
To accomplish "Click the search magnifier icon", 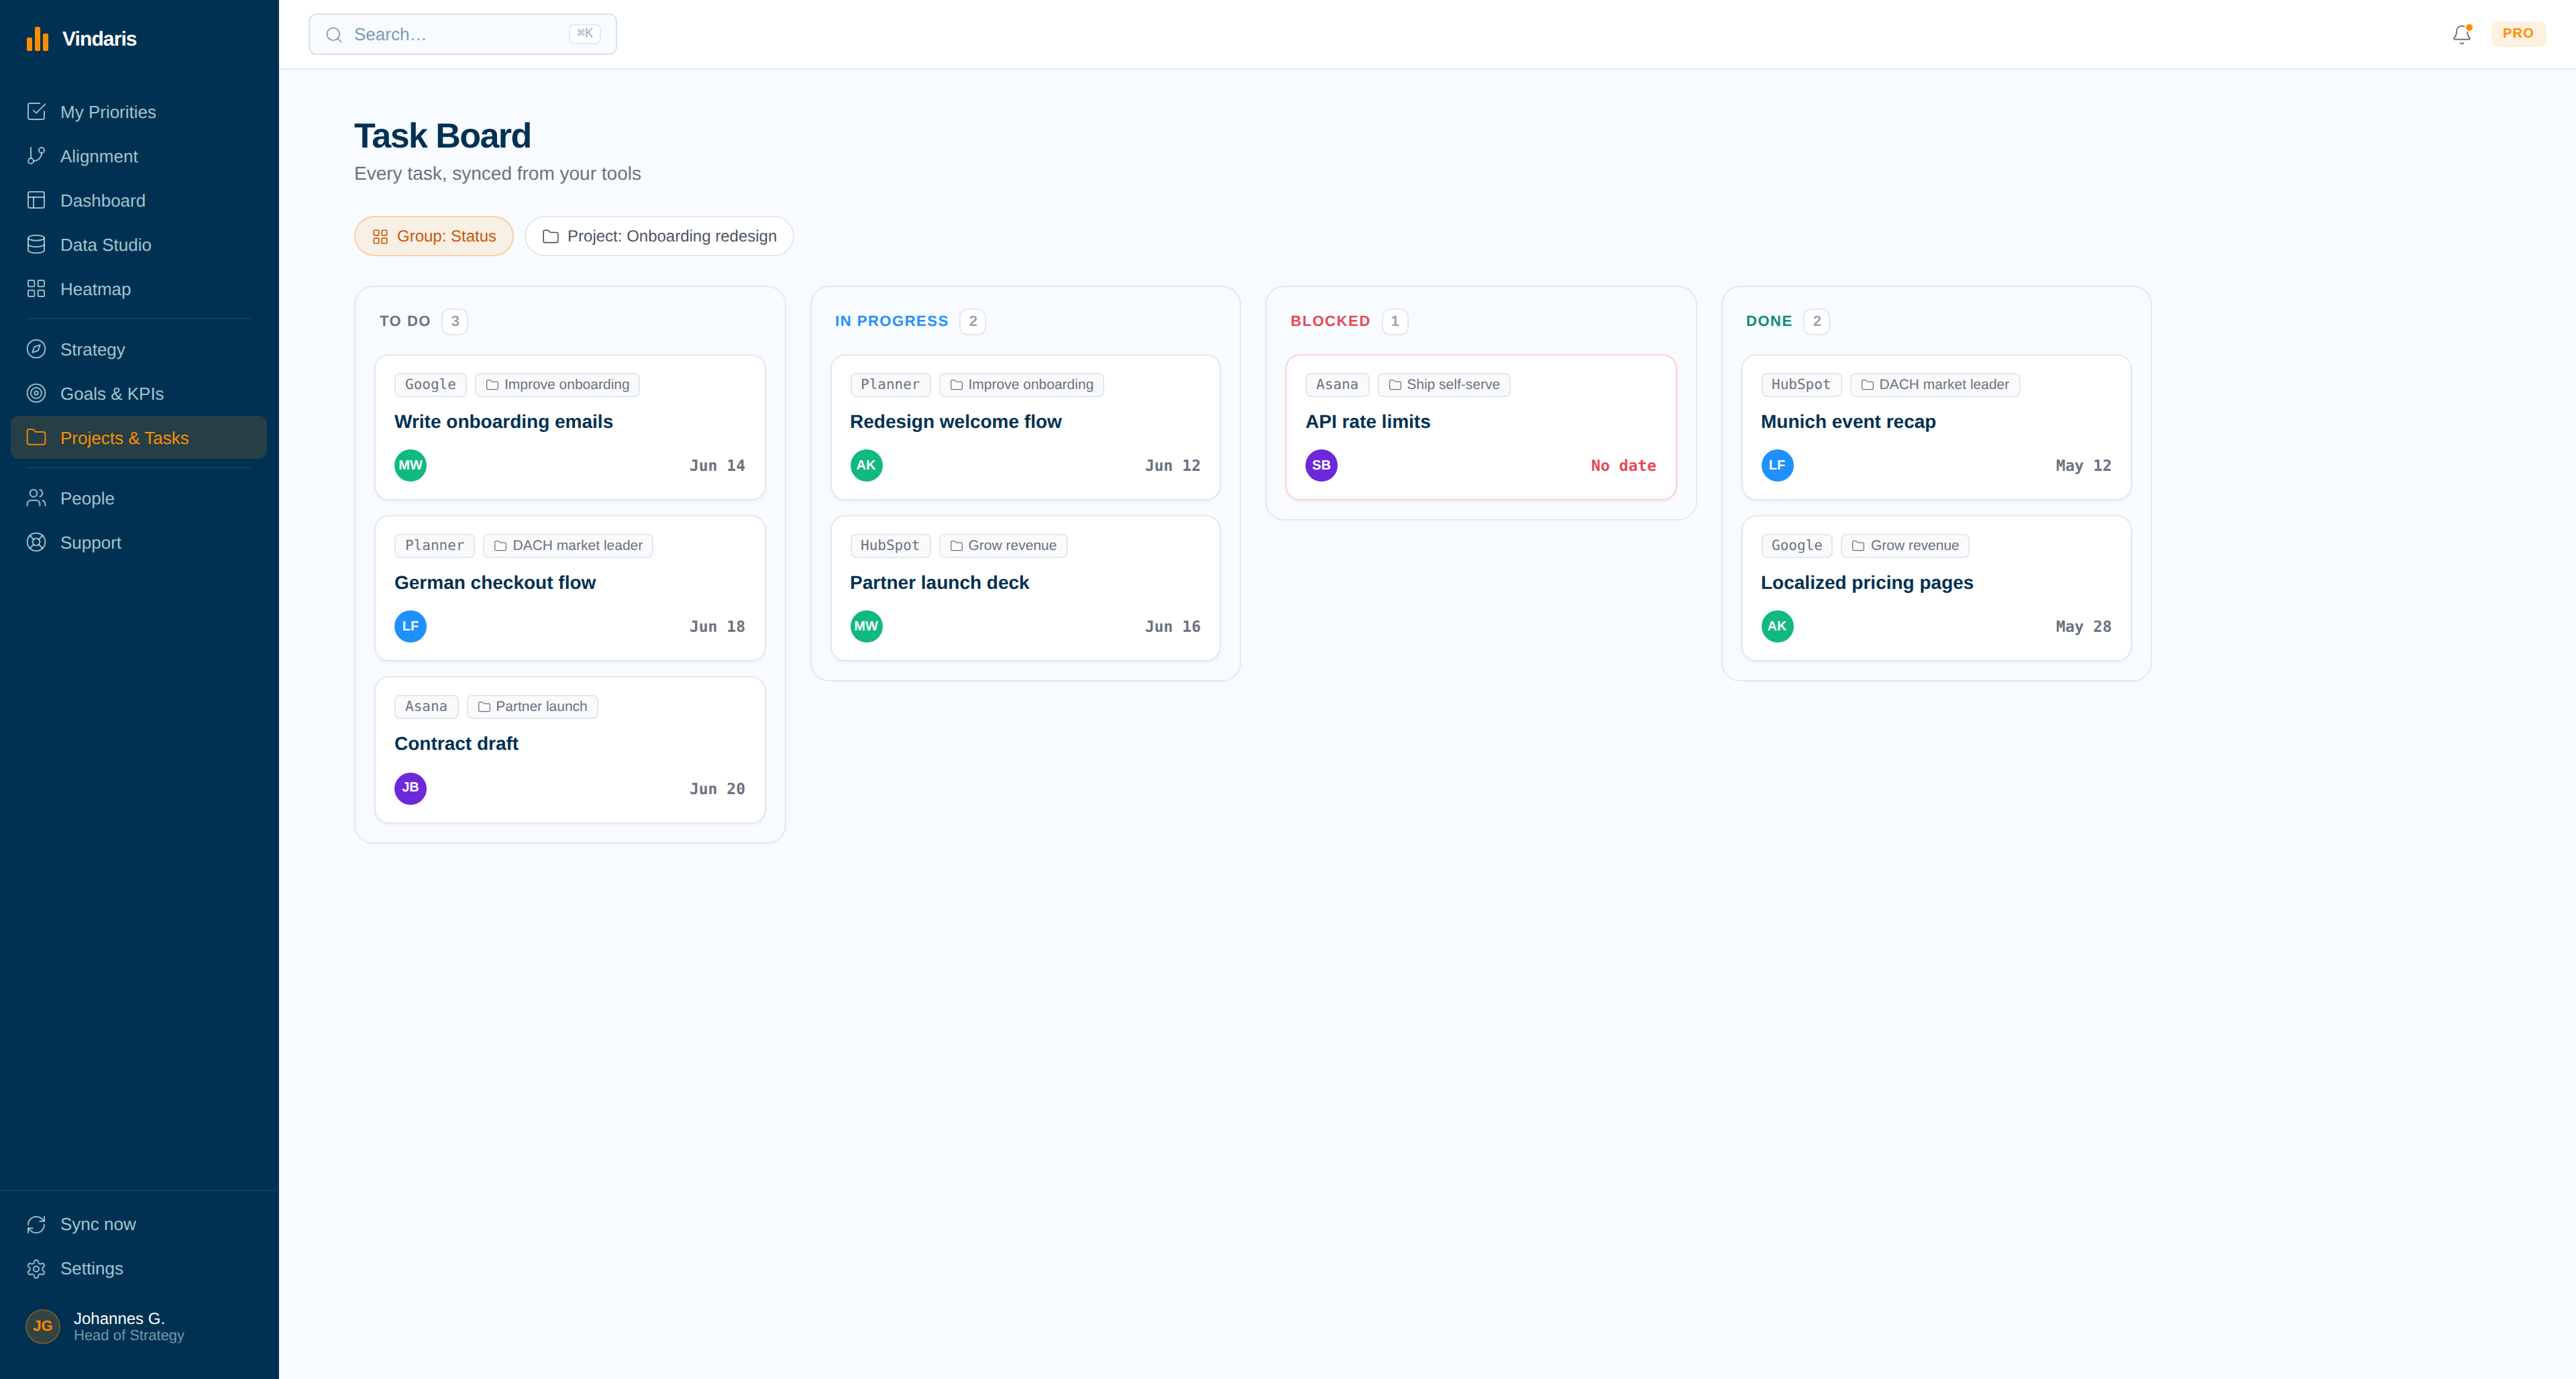I will point(334,34).
